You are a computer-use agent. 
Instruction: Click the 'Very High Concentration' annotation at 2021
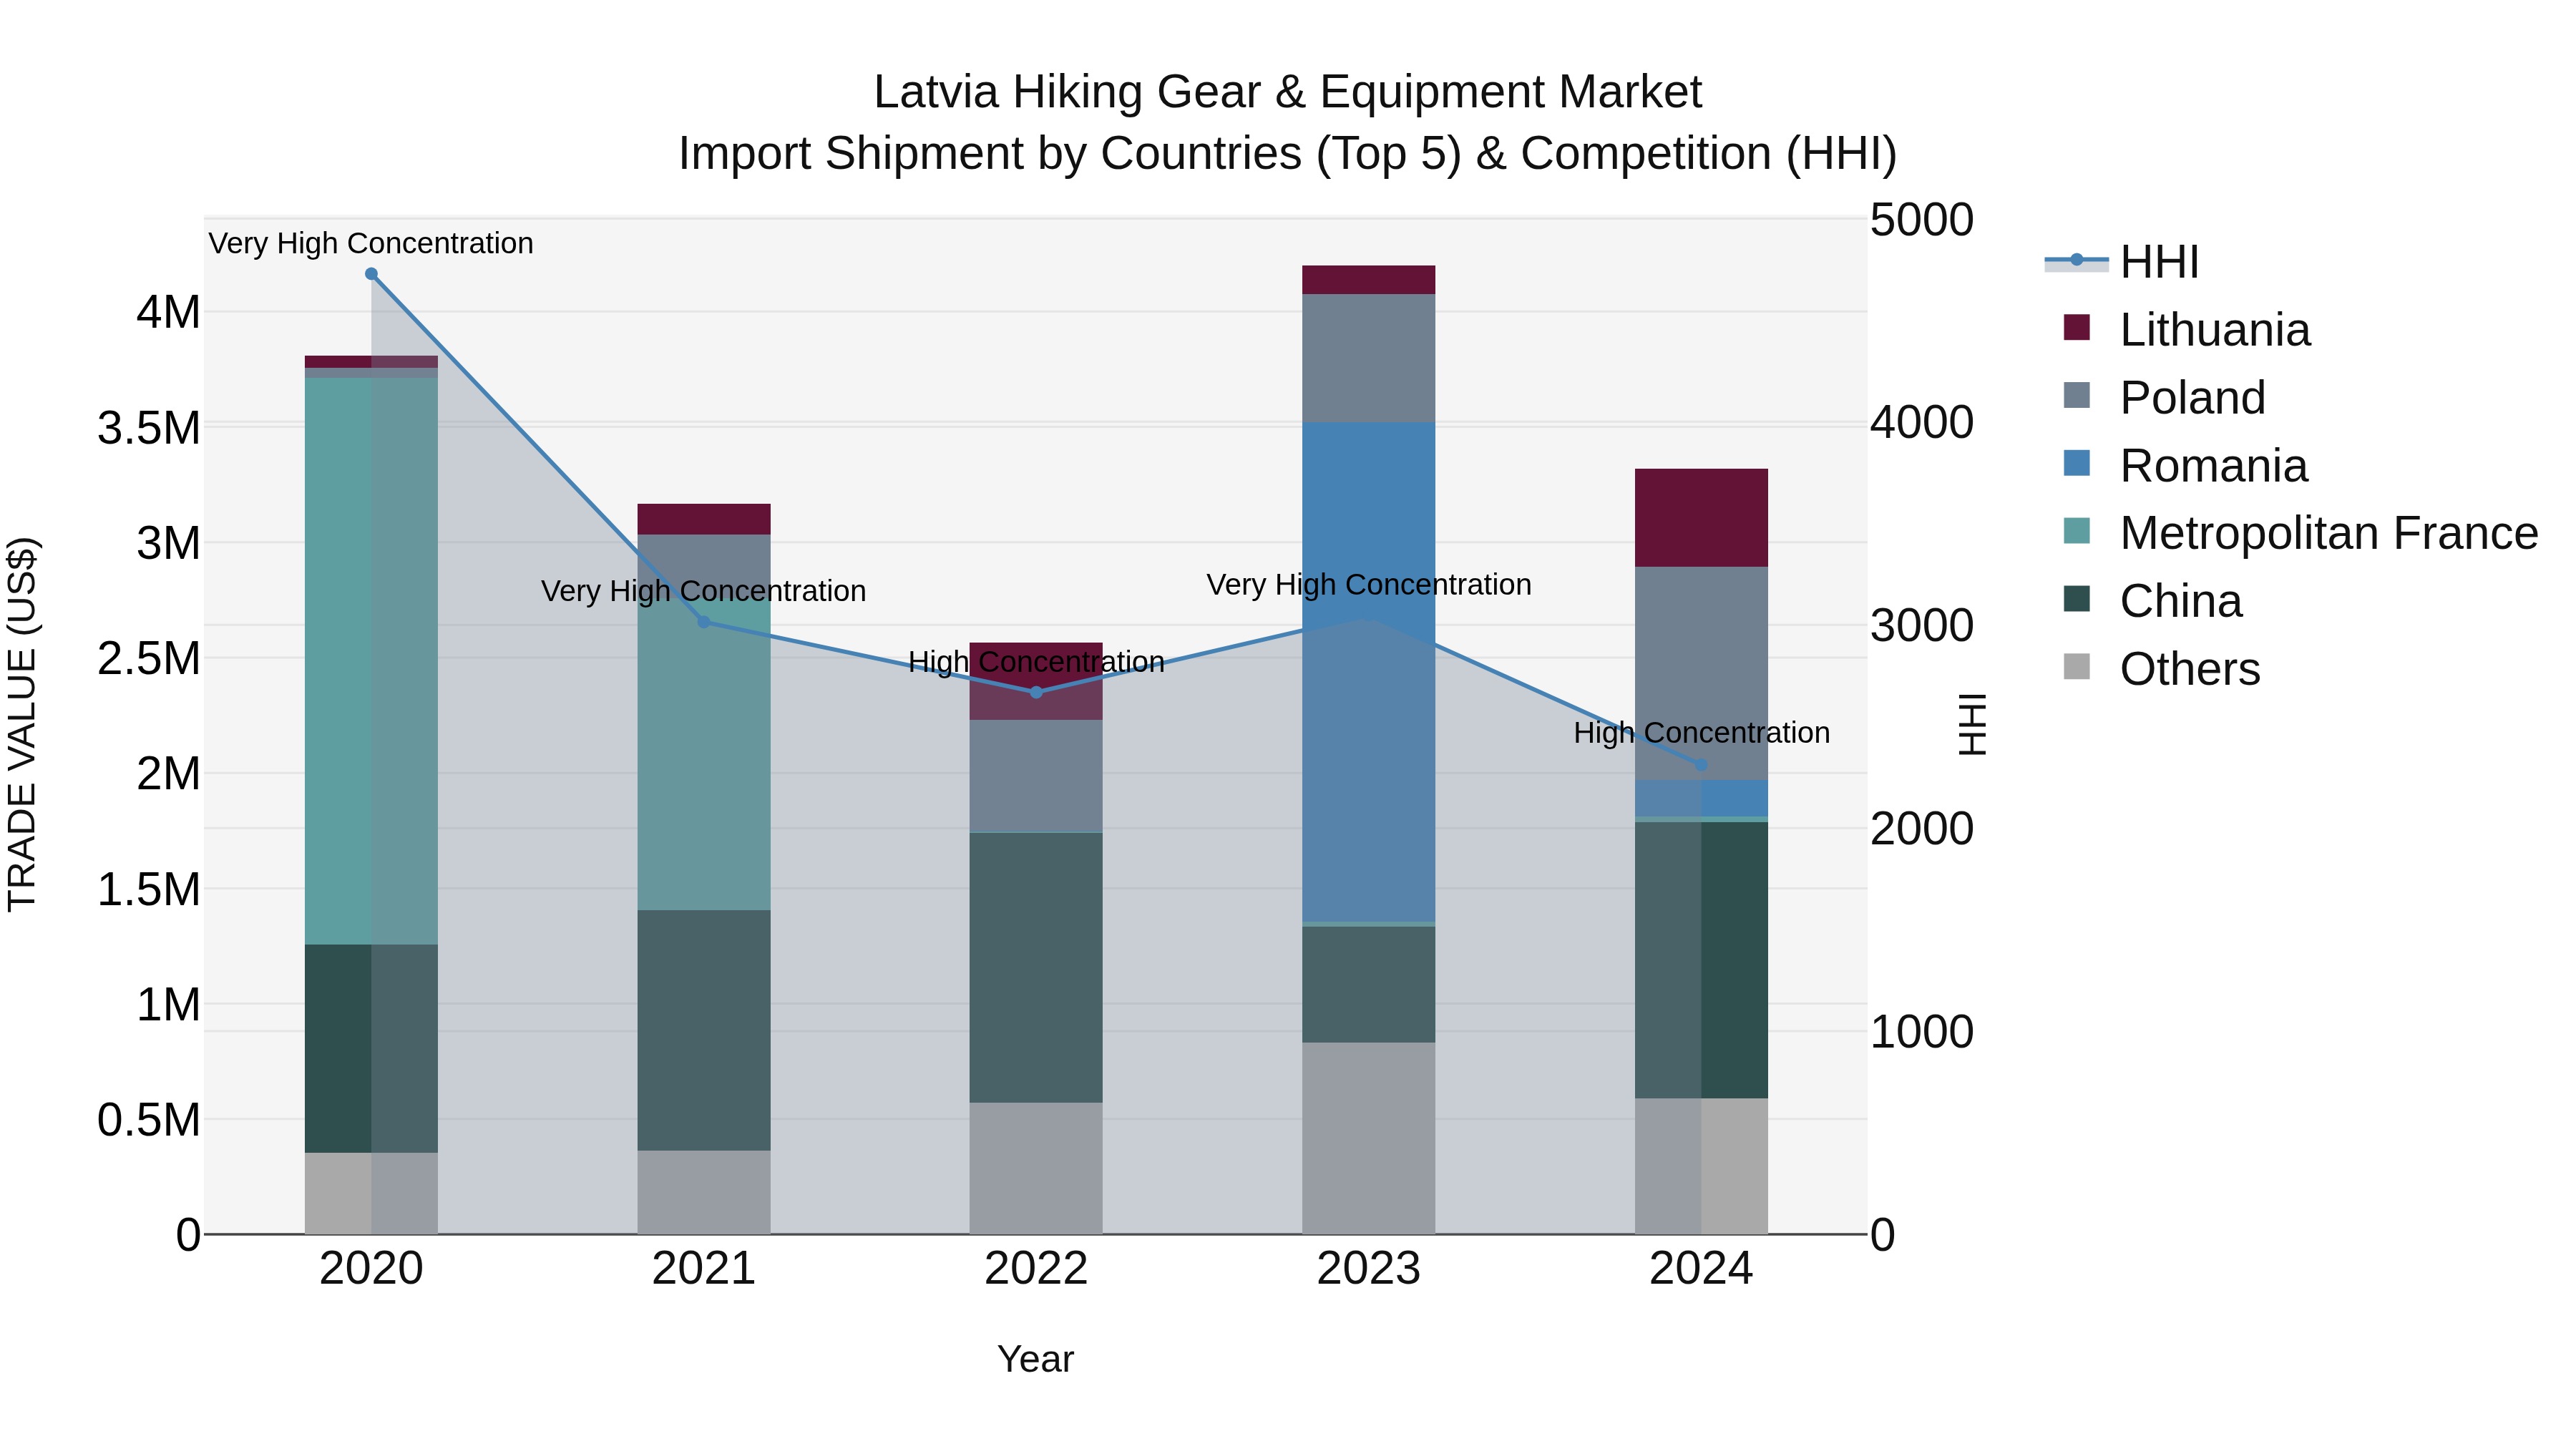703,592
